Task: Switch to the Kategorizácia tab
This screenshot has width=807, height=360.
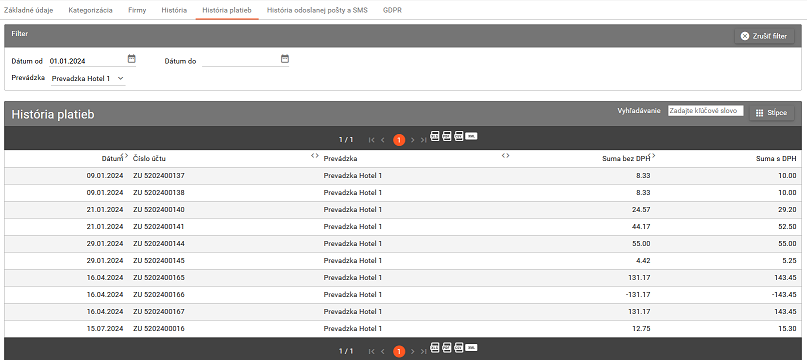Action: pyautogui.click(x=91, y=10)
